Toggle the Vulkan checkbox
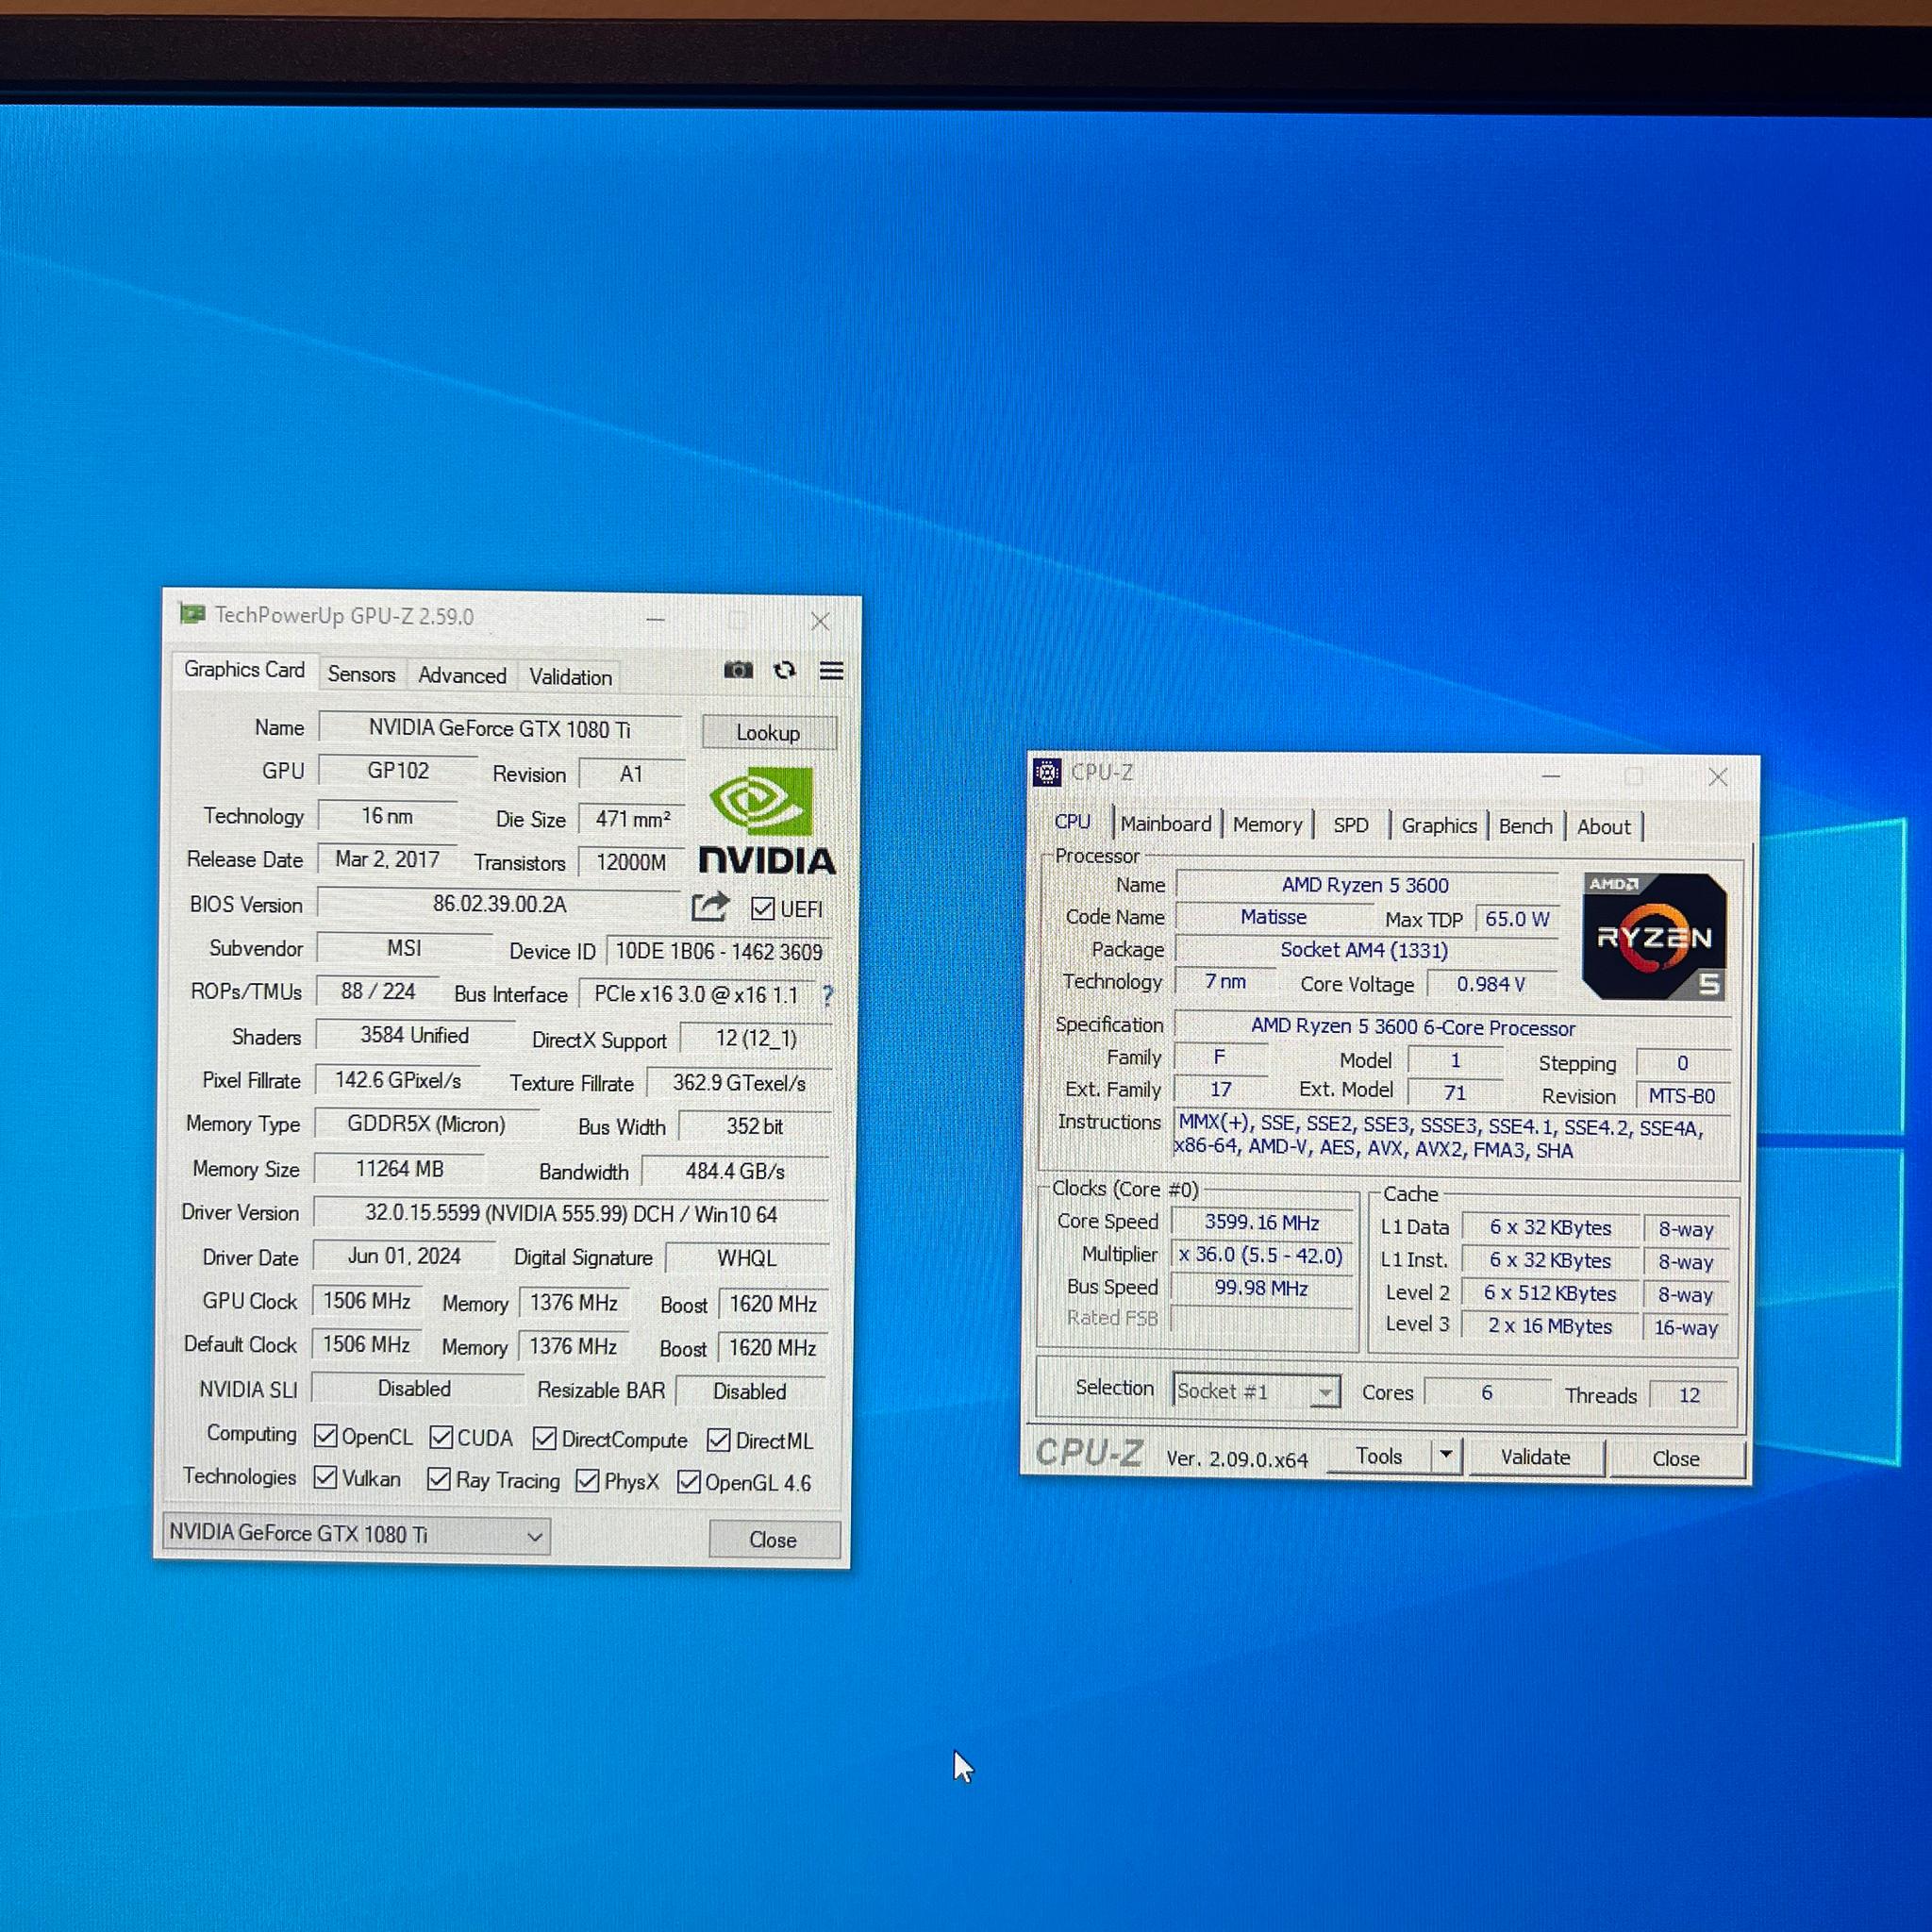Screen dimensions: 1932x1932 (325, 1477)
